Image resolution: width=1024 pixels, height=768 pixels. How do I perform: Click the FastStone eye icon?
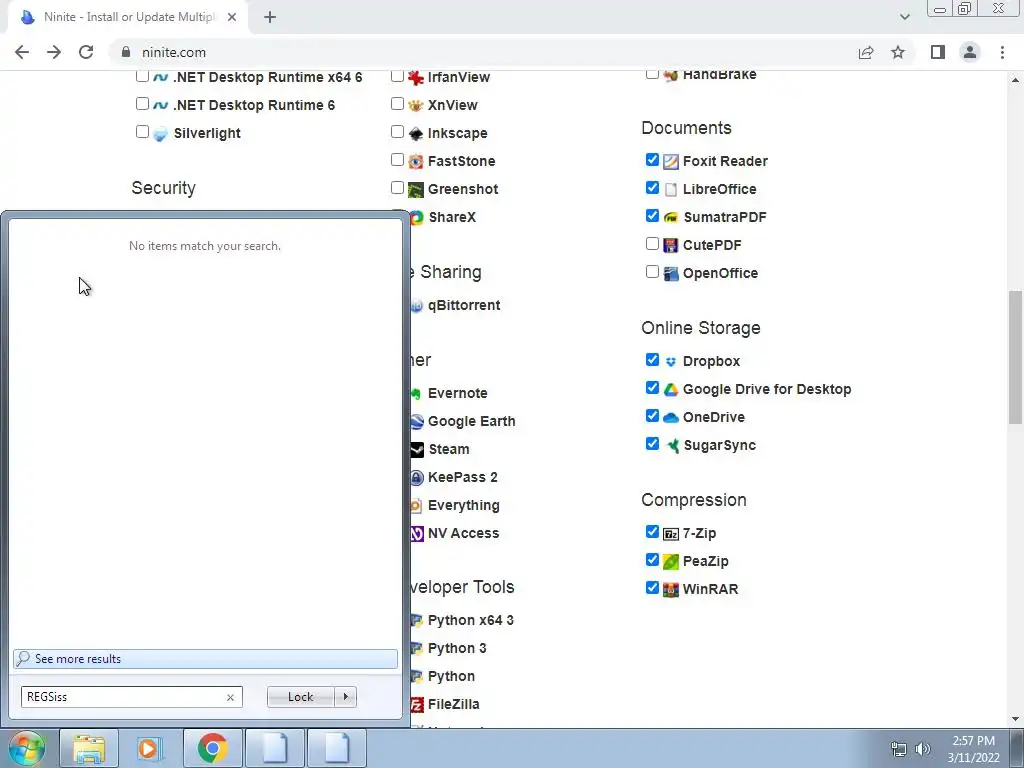(x=416, y=161)
